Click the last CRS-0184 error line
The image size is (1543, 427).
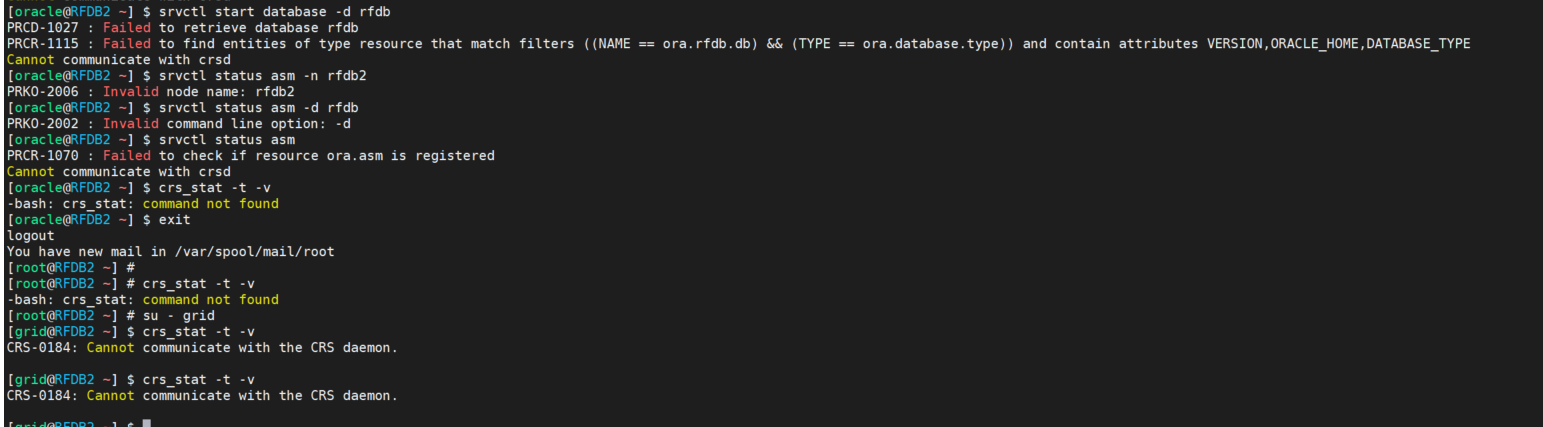coord(202,396)
